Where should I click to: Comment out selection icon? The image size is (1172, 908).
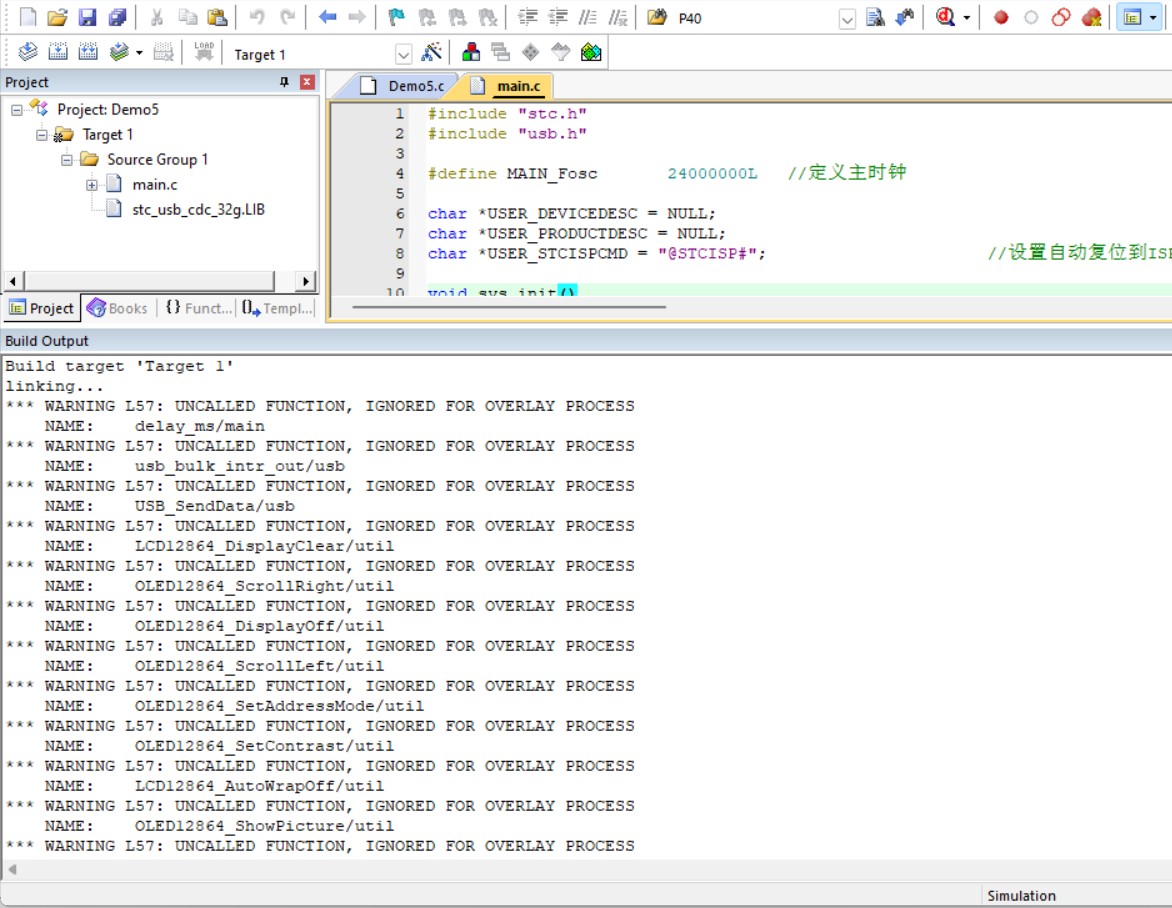coord(588,17)
